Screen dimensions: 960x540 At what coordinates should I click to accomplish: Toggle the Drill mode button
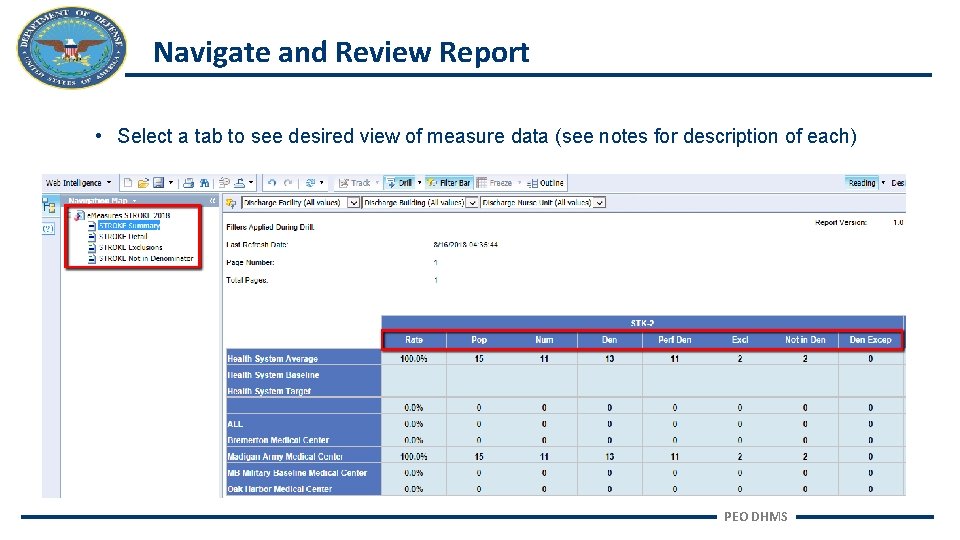[400, 182]
